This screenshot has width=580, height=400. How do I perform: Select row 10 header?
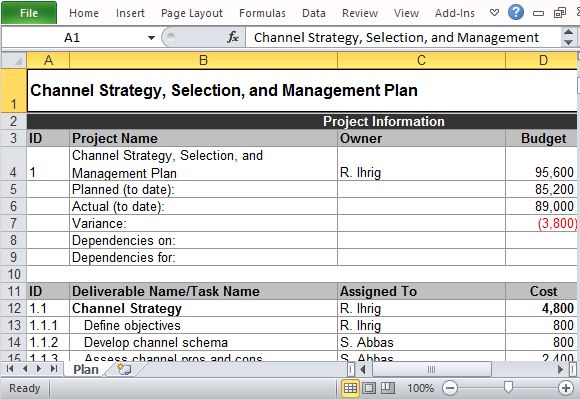click(x=14, y=274)
